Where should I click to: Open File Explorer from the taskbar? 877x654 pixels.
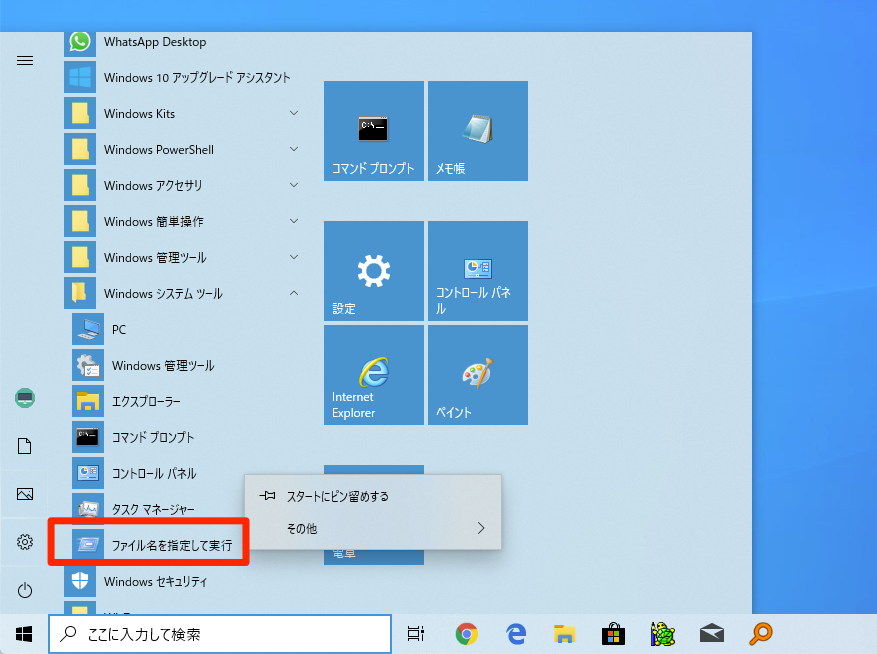click(x=564, y=634)
